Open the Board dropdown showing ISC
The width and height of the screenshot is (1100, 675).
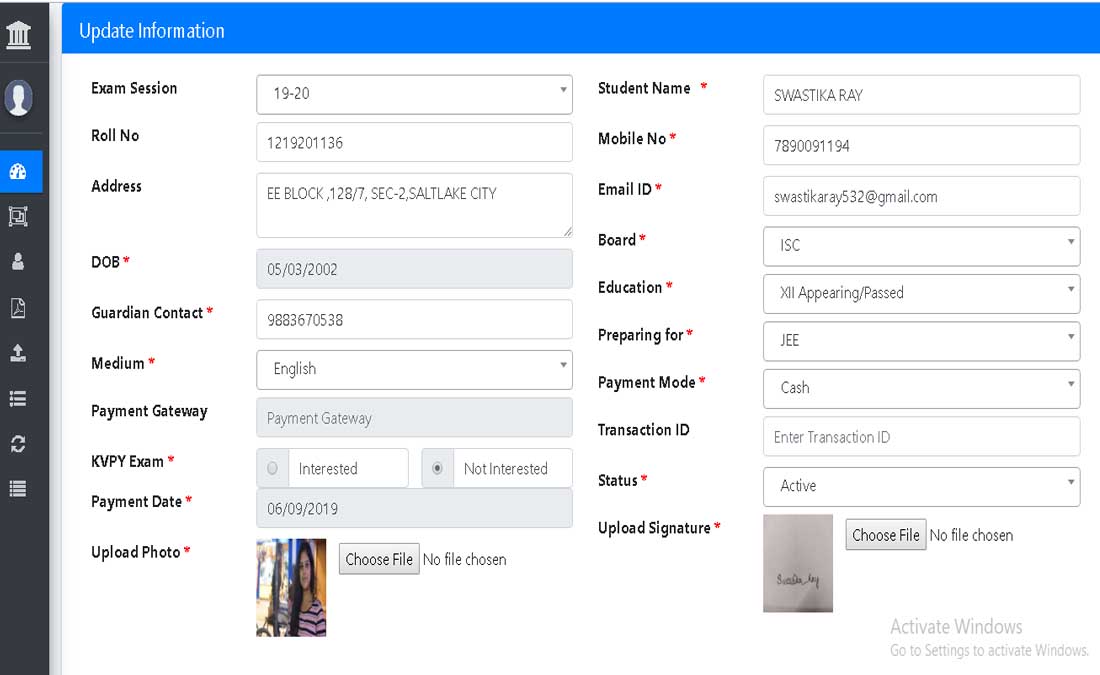(920, 245)
